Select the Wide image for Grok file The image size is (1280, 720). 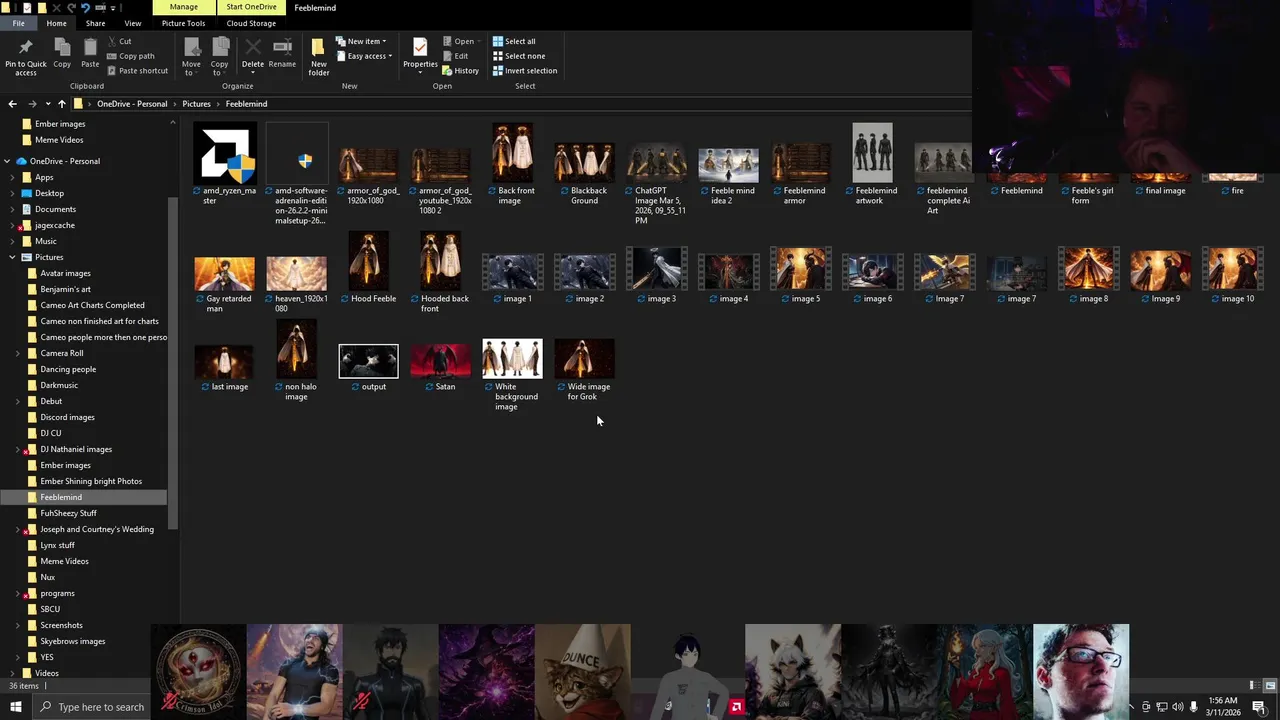584,370
